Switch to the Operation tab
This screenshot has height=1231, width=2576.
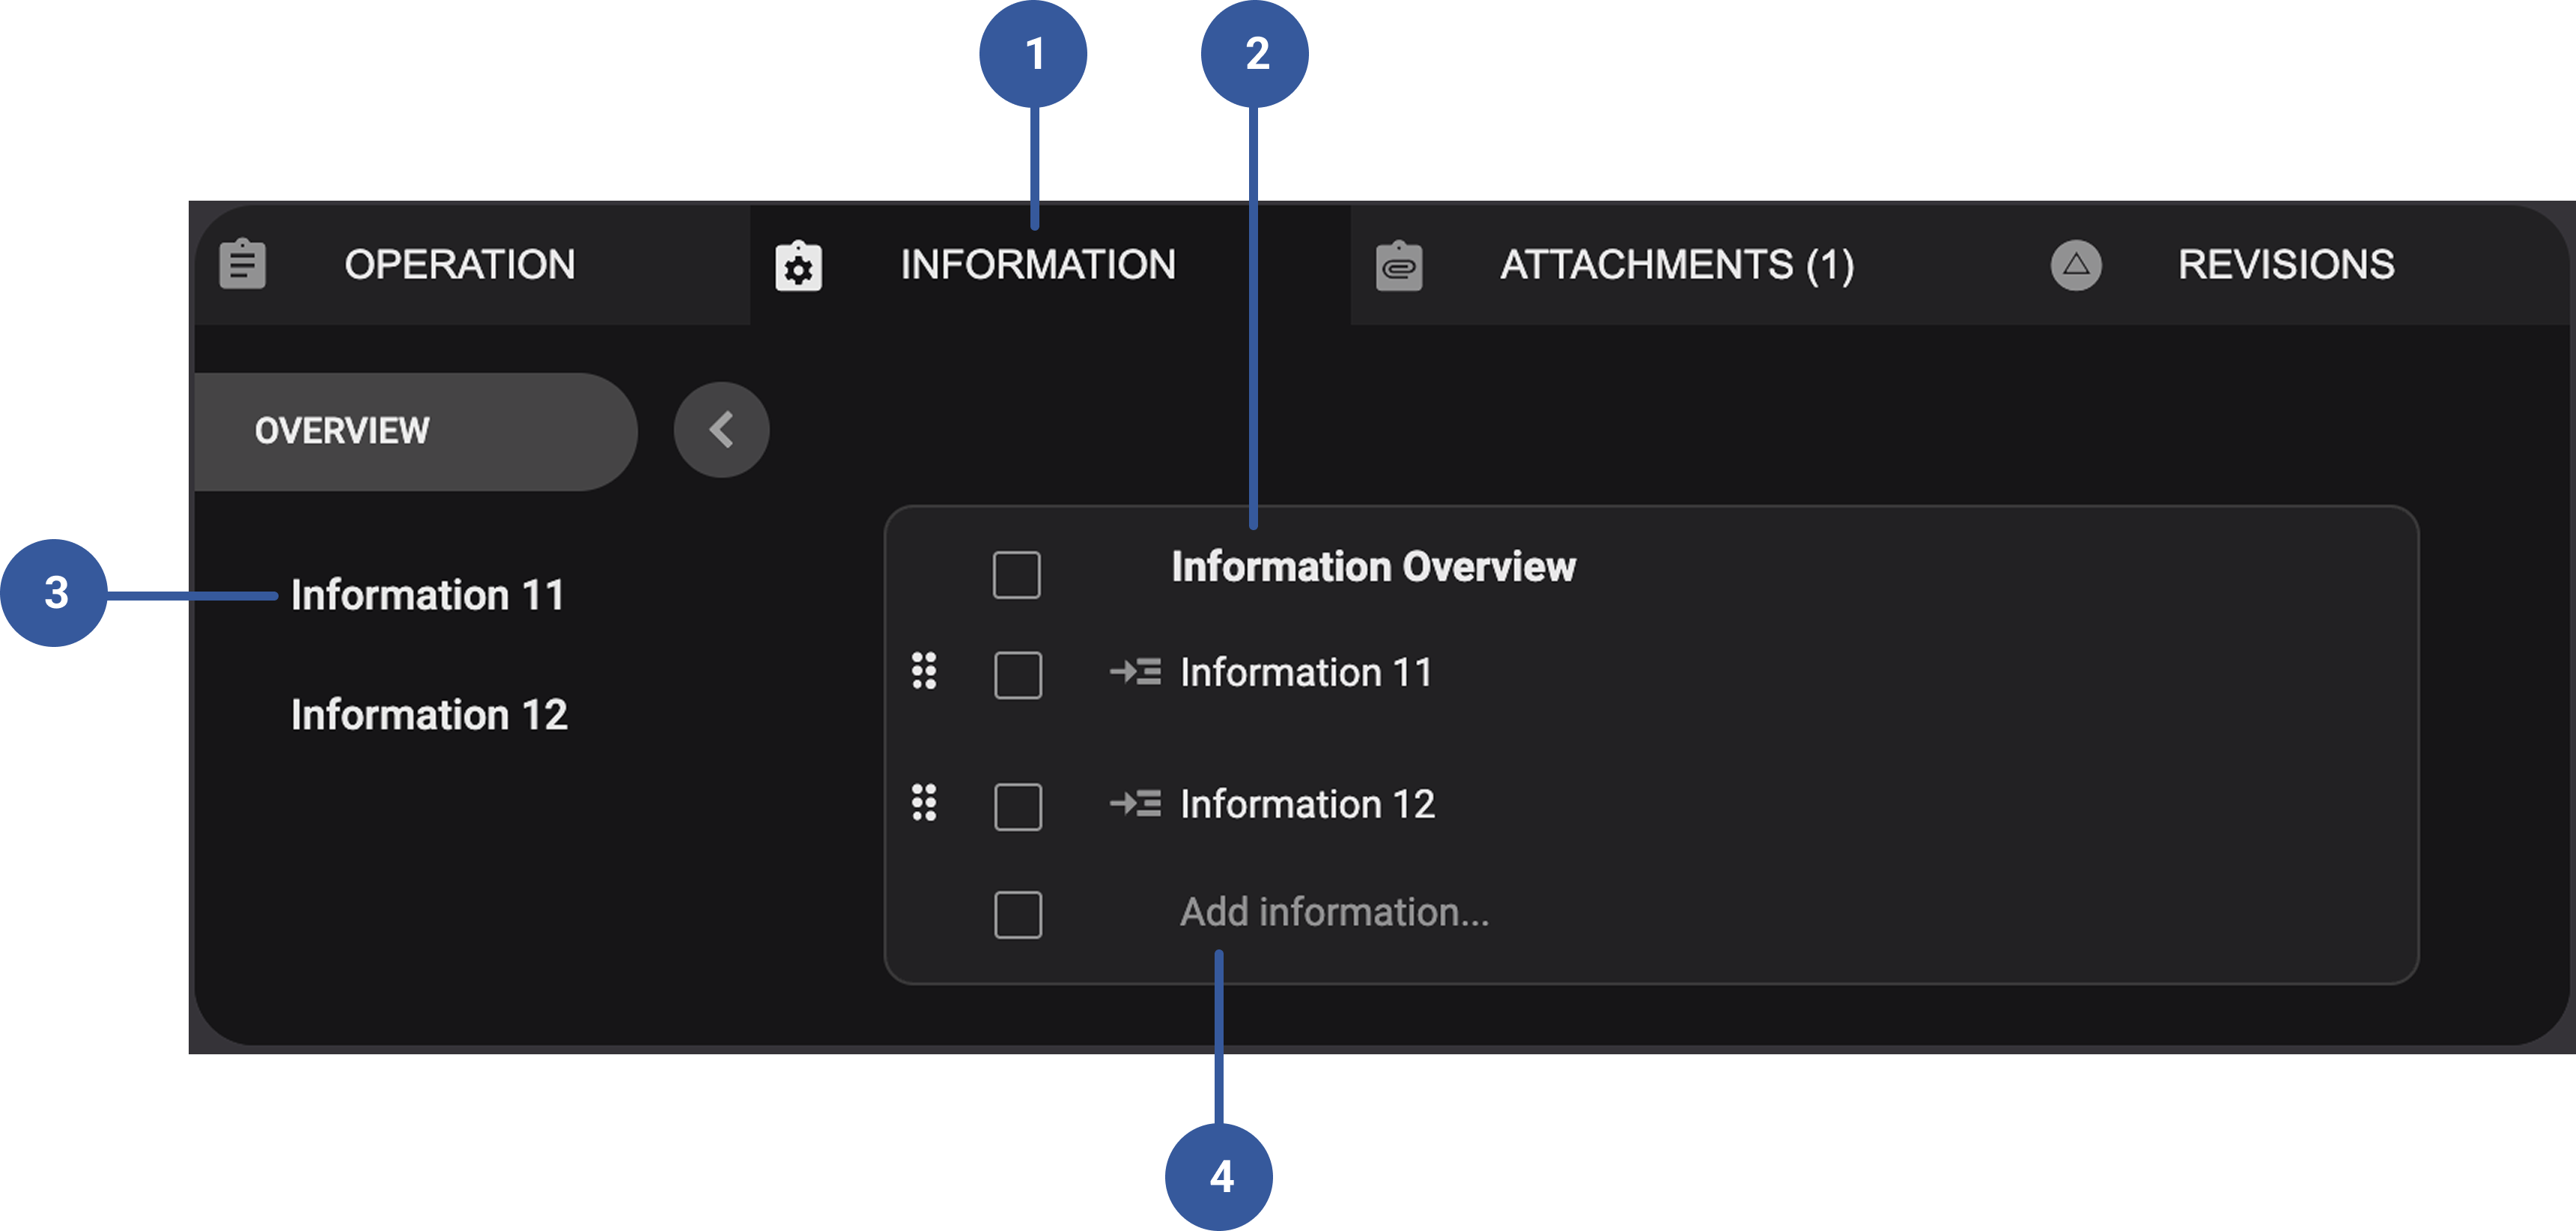pyautogui.click(x=459, y=264)
